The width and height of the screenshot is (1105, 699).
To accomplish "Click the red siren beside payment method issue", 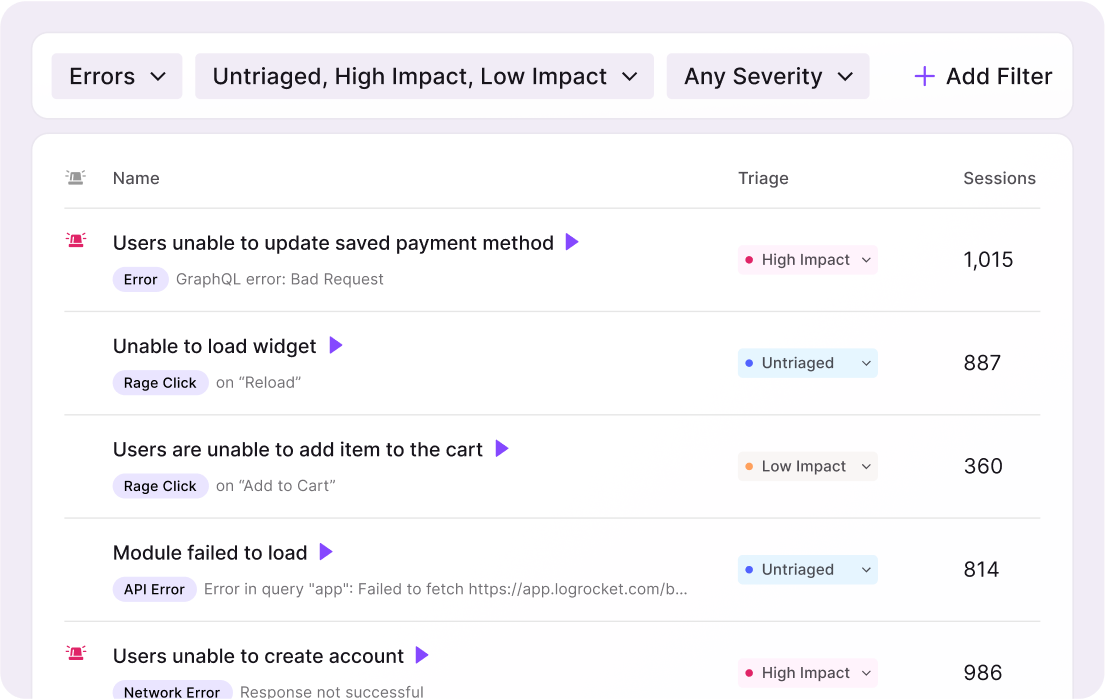I will [75, 240].
